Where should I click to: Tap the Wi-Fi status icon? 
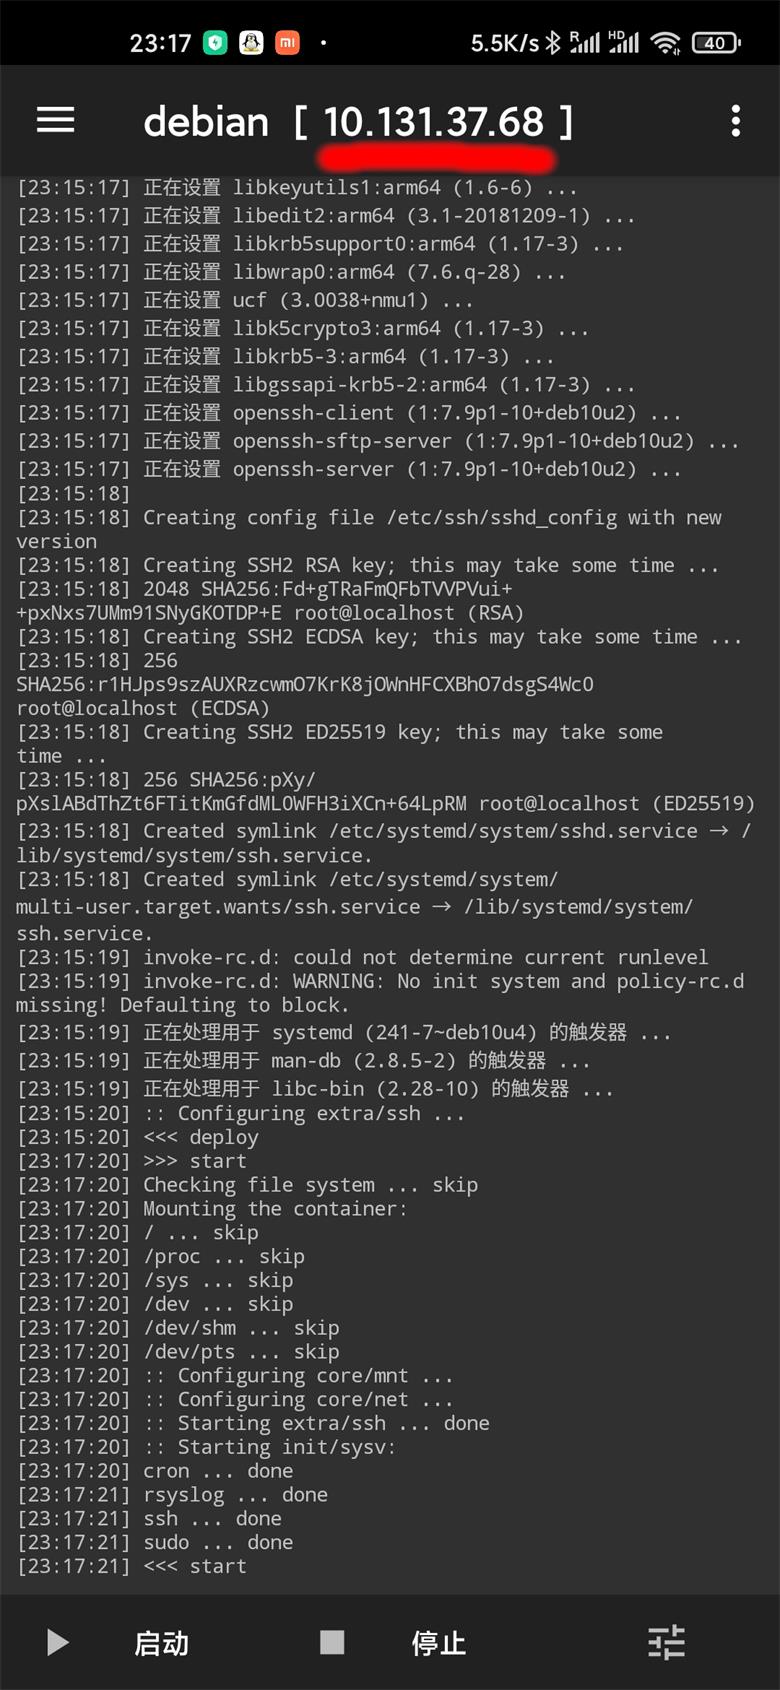(x=665, y=43)
